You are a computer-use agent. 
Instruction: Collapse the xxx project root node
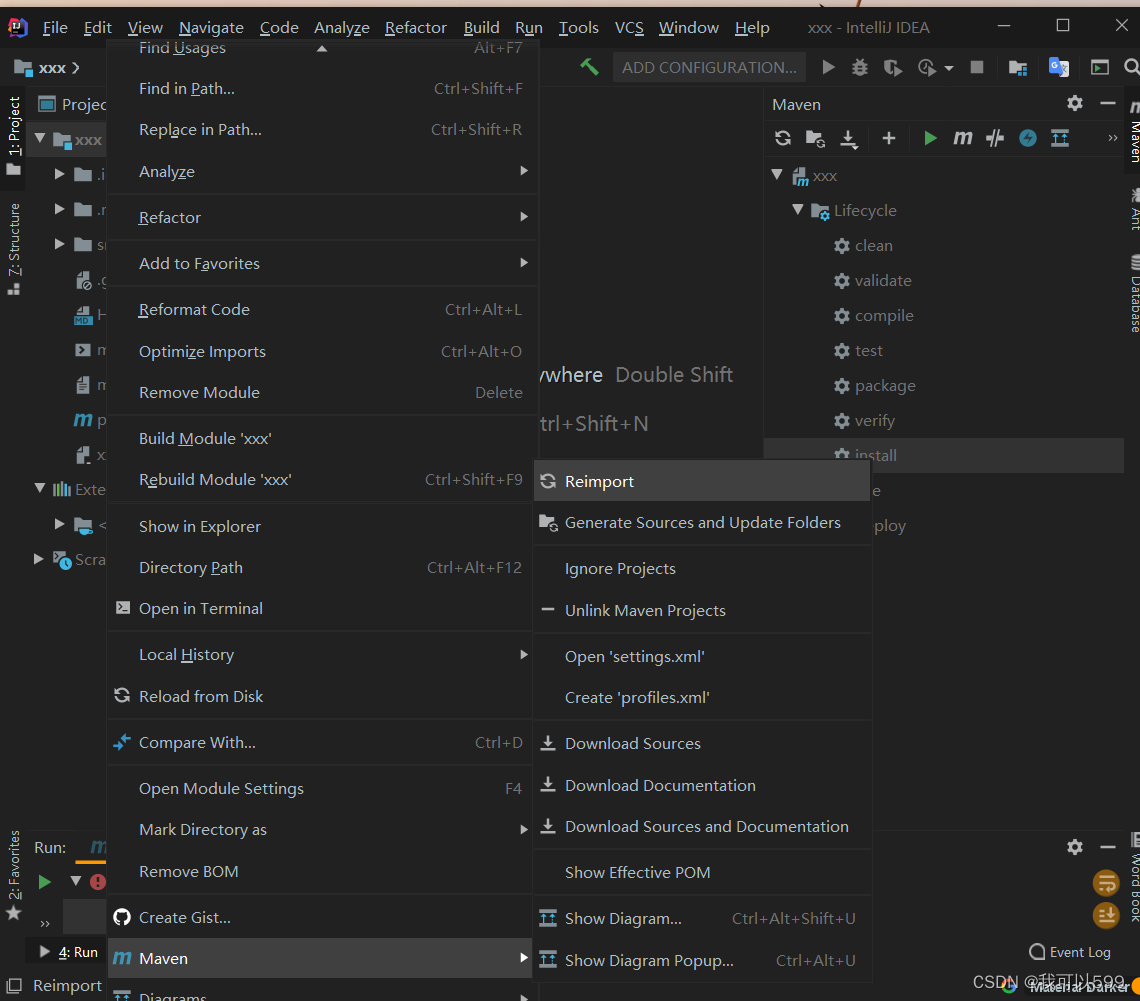coord(40,138)
